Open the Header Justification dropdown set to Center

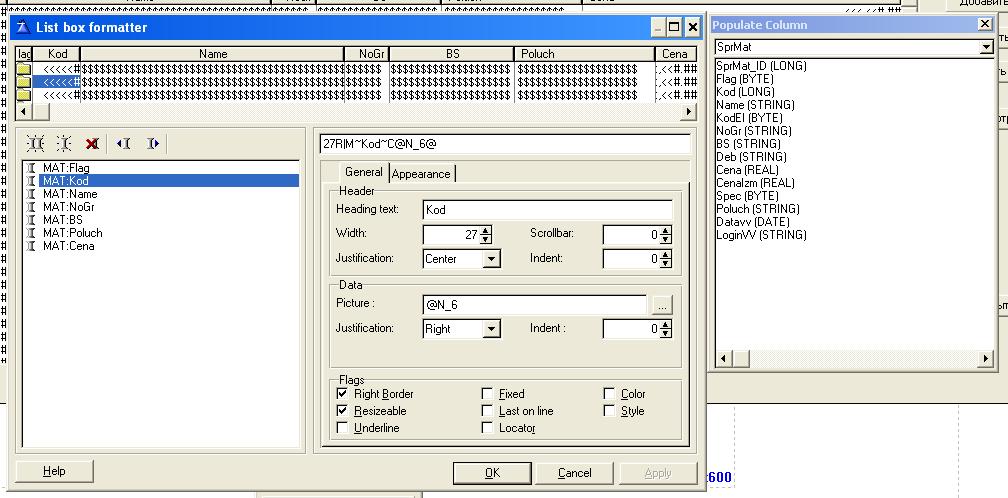click(x=491, y=259)
